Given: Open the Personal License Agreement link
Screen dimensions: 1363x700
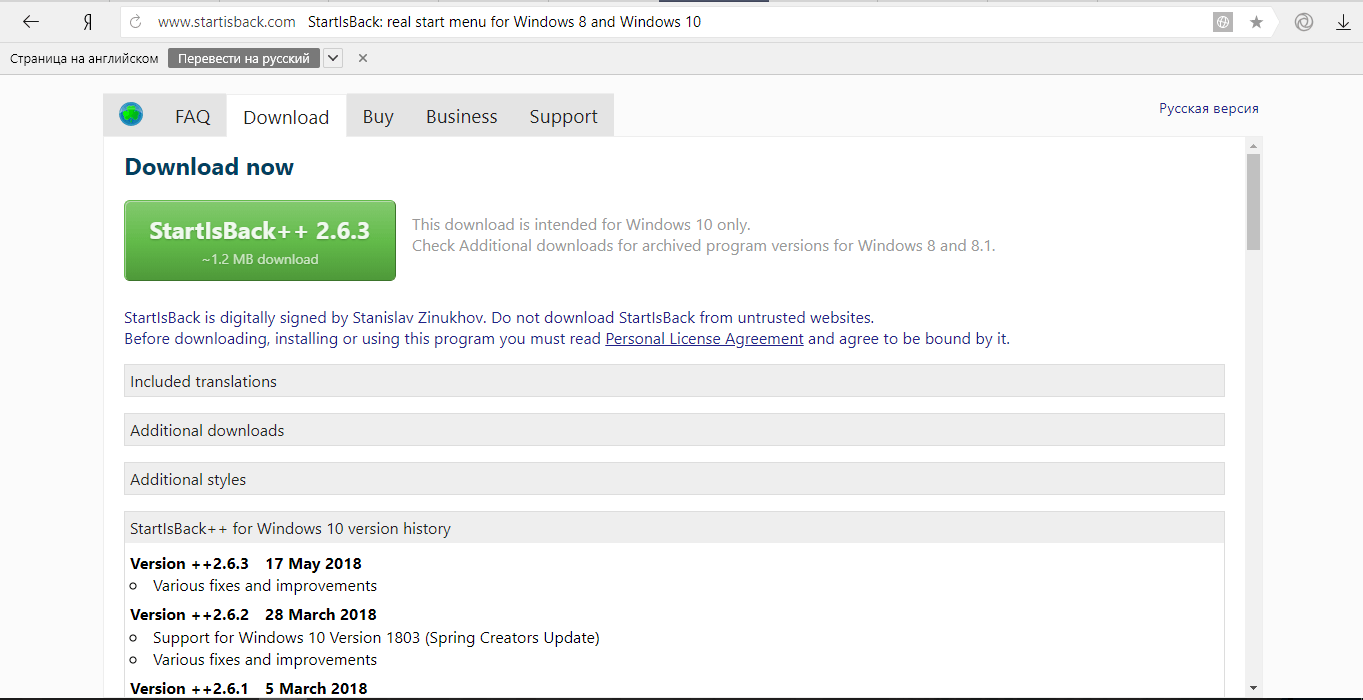Looking at the screenshot, I should pos(704,339).
